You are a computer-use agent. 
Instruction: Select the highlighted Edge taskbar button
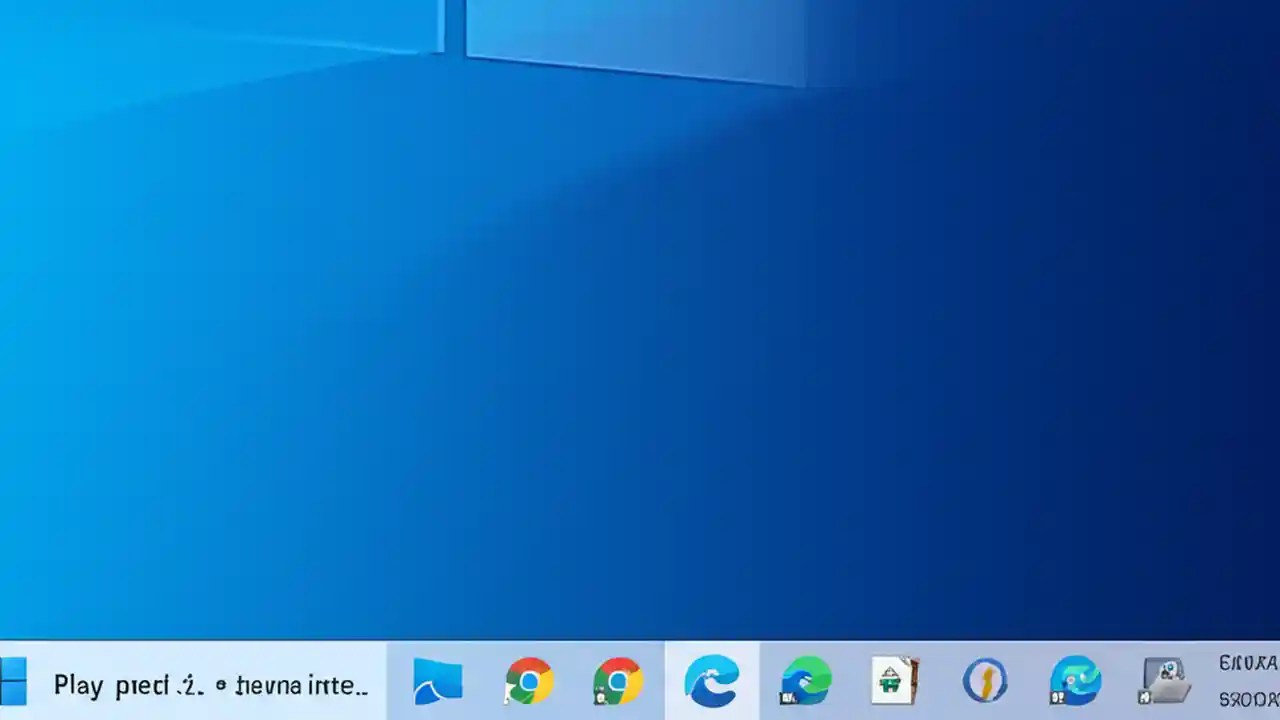(712, 683)
